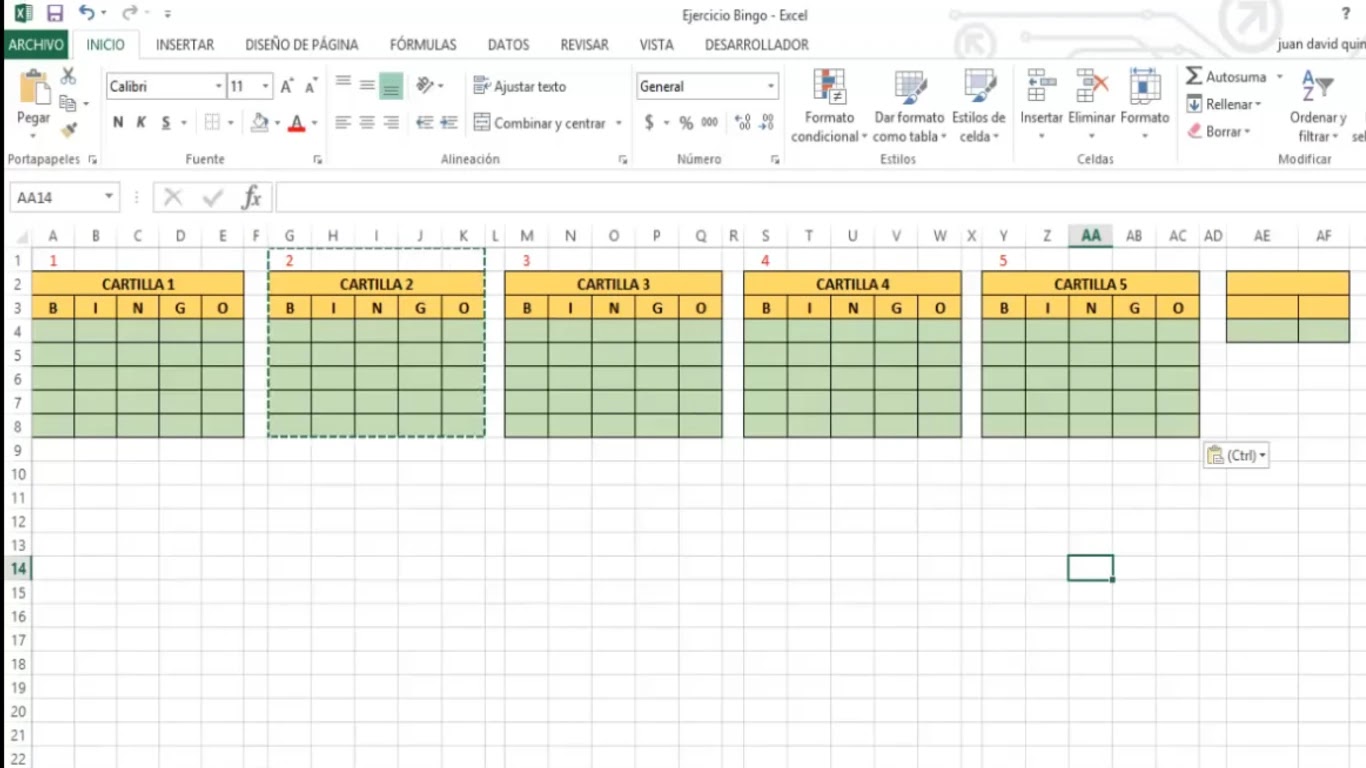This screenshot has height=768, width=1366.
Task: Apply thousands separator style
Action: pyautogui.click(x=709, y=123)
